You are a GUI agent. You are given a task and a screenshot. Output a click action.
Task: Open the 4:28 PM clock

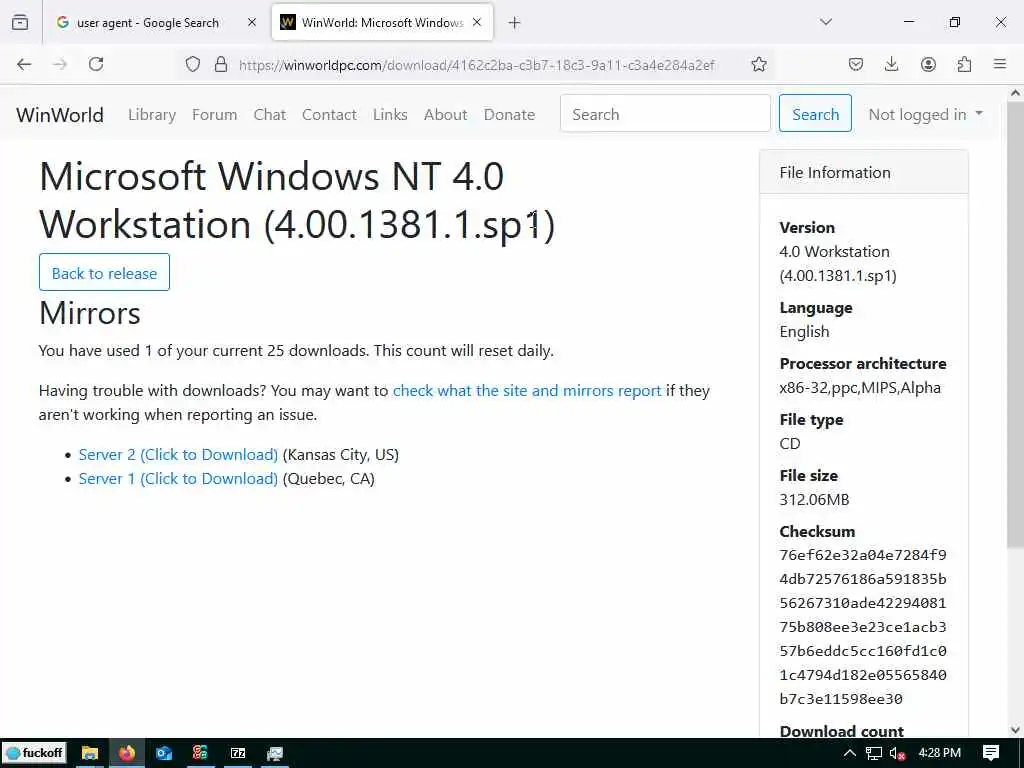click(940, 753)
